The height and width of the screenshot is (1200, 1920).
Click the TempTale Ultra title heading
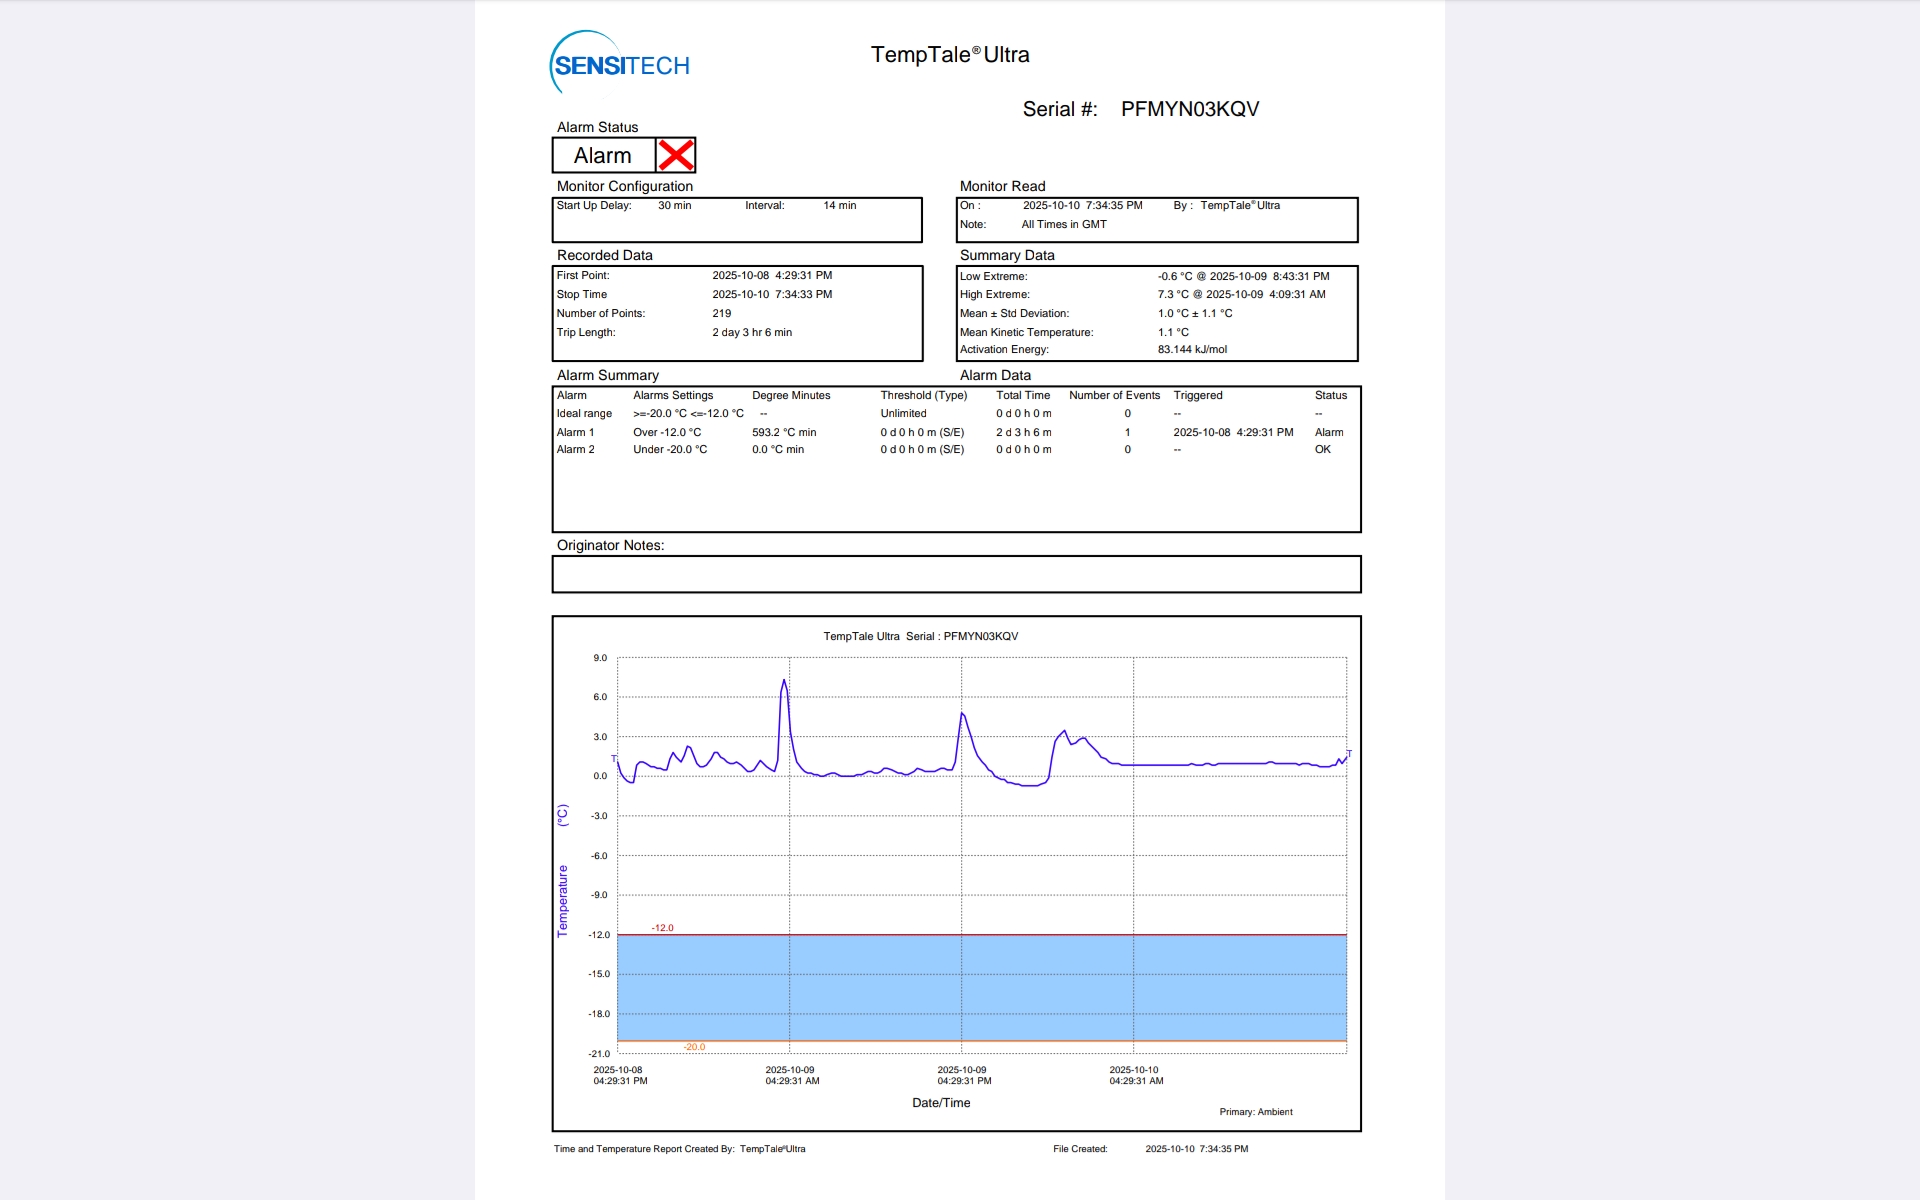tap(949, 55)
